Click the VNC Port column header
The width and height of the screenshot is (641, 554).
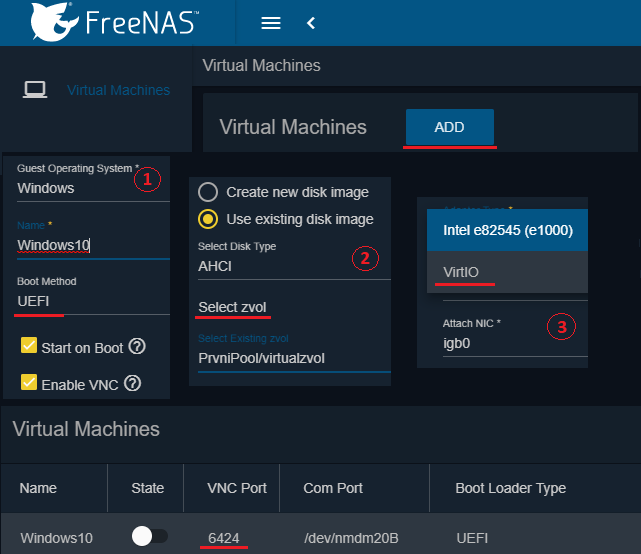click(x=237, y=488)
